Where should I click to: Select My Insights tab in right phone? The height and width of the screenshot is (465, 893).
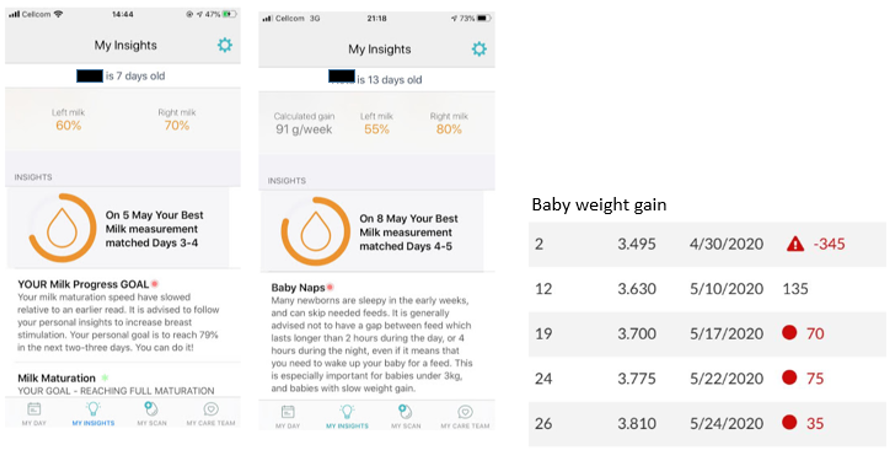pyautogui.click(x=347, y=417)
